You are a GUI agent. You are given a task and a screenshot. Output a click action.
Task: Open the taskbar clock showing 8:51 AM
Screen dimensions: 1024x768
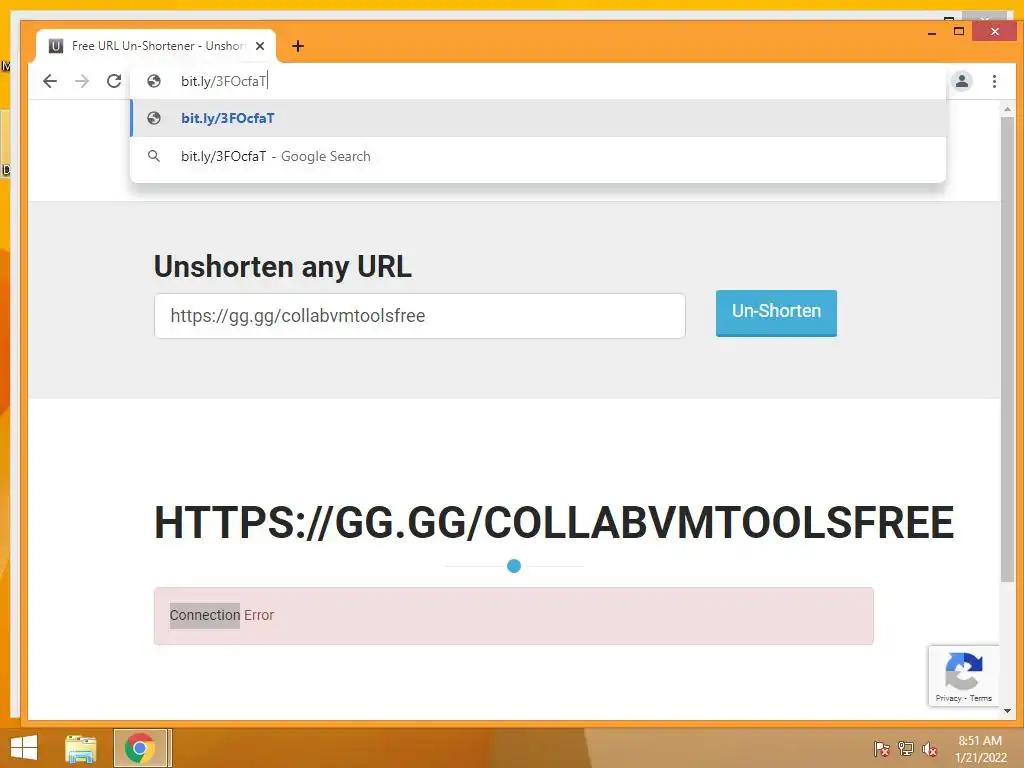(980, 749)
